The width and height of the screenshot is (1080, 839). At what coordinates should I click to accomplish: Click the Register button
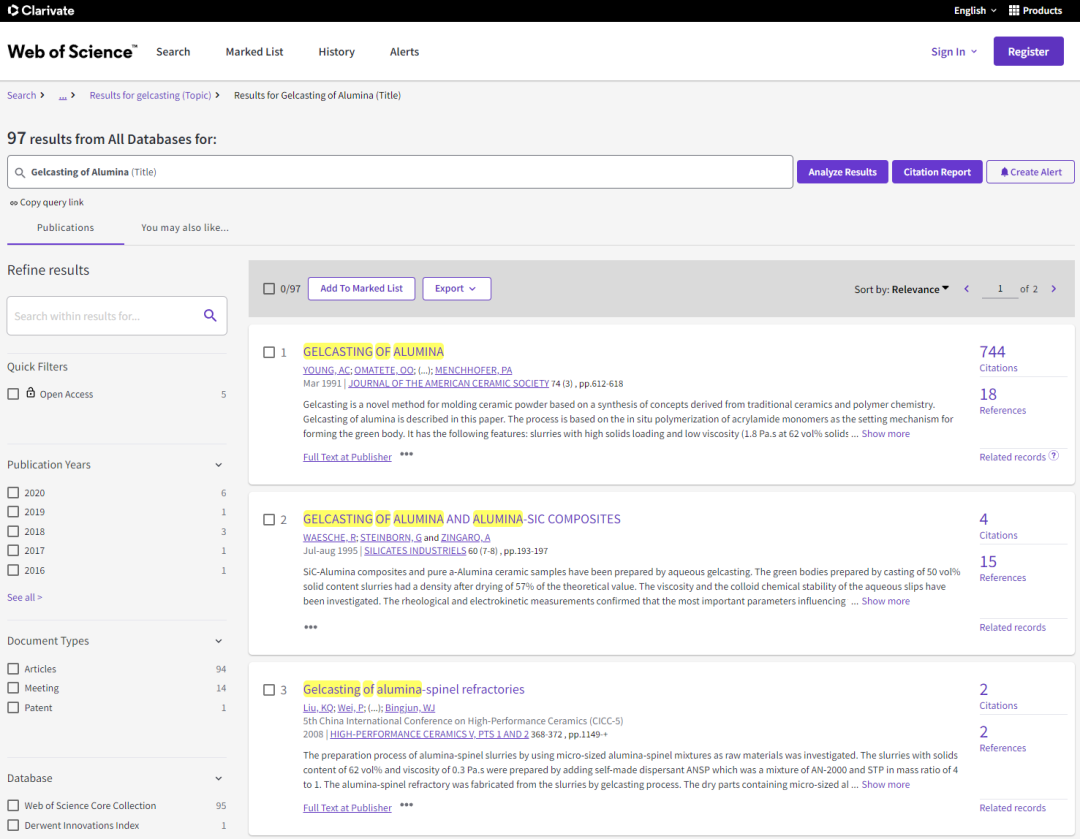click(1028, 52)
